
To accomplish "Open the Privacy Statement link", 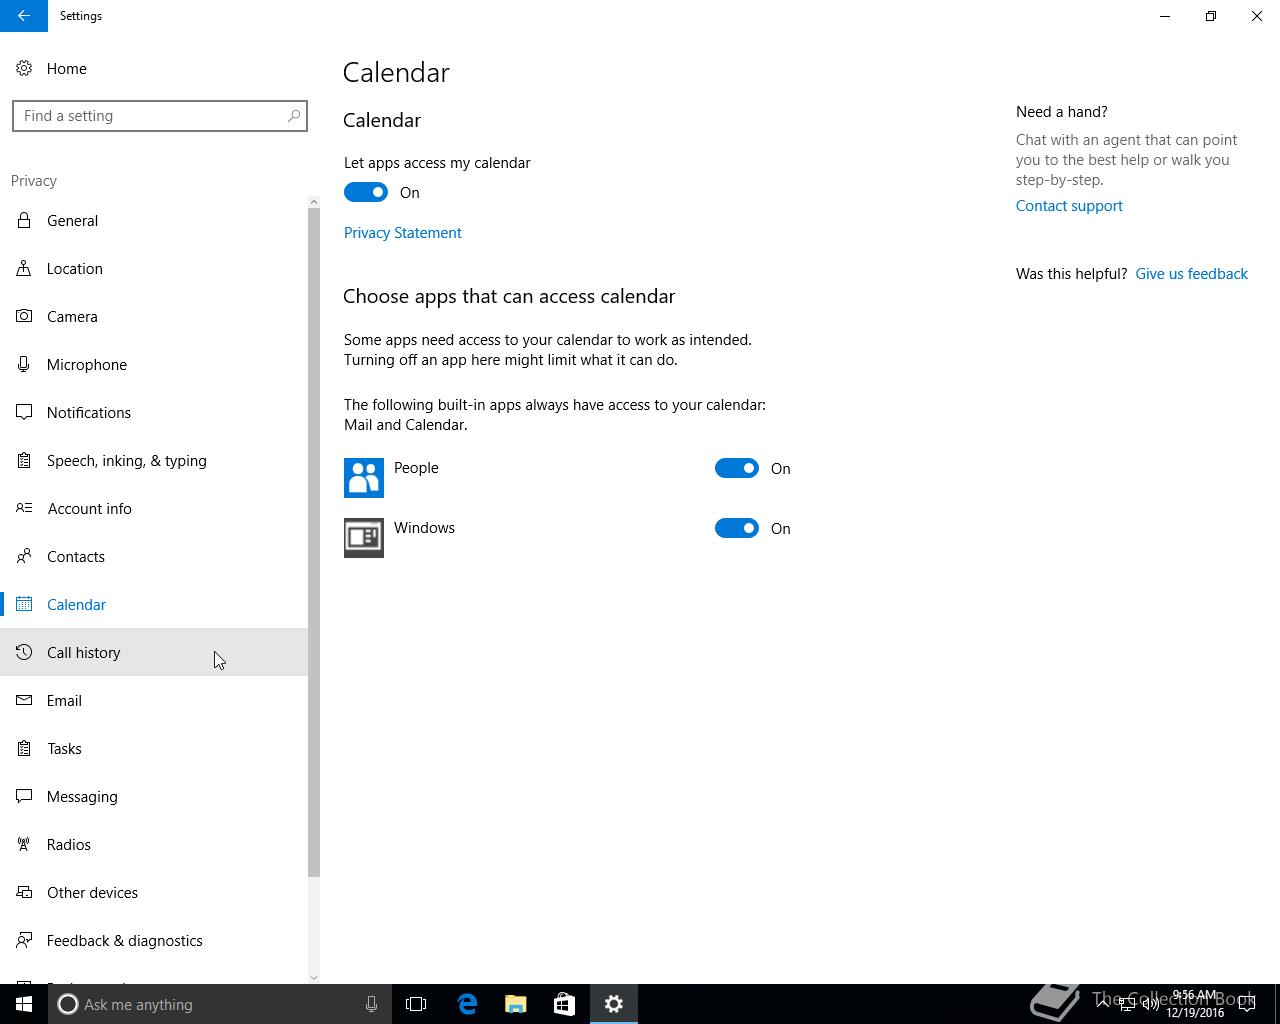I will [403, 232].
